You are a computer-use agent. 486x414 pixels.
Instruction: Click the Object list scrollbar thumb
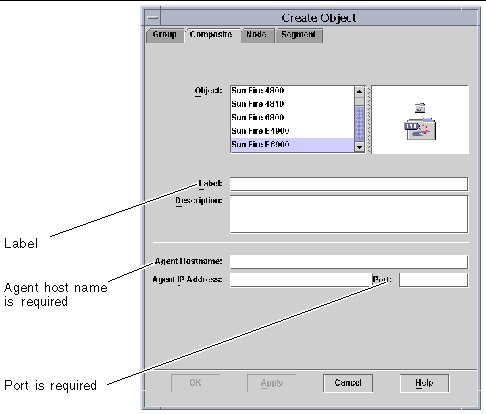[359, 123]
